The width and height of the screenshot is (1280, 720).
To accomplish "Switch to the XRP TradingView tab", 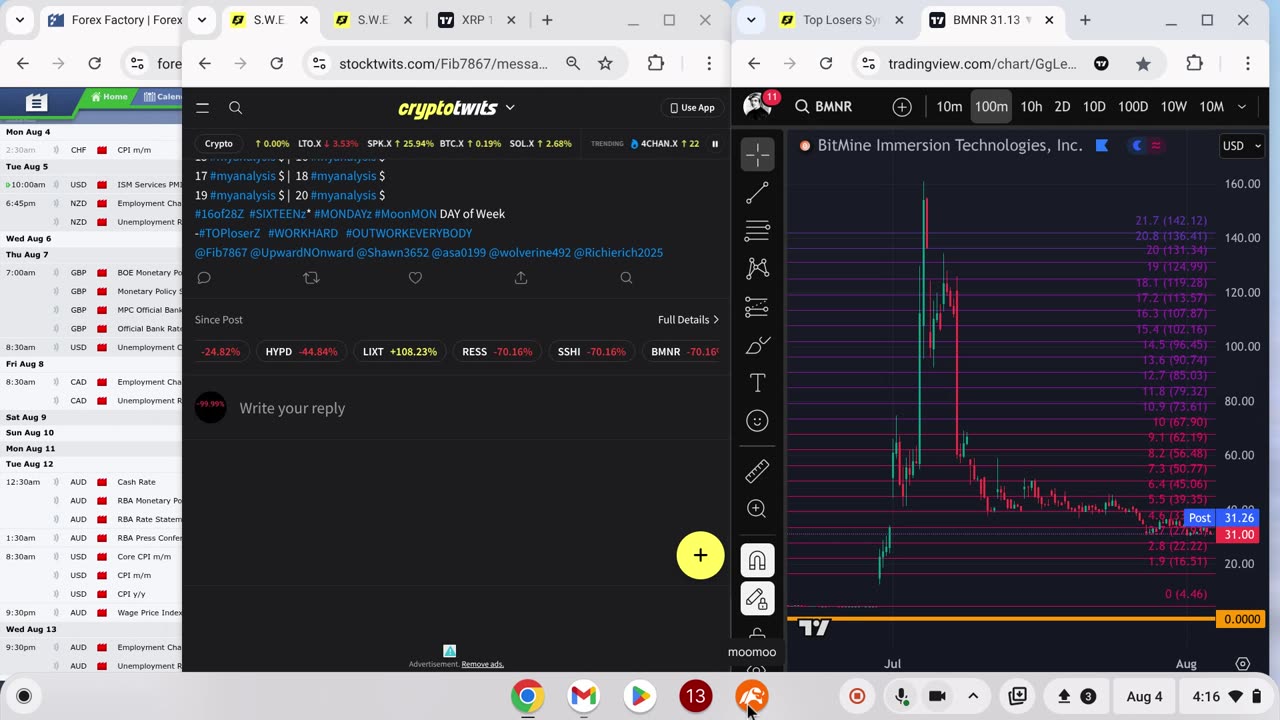I will pos(477,20).
